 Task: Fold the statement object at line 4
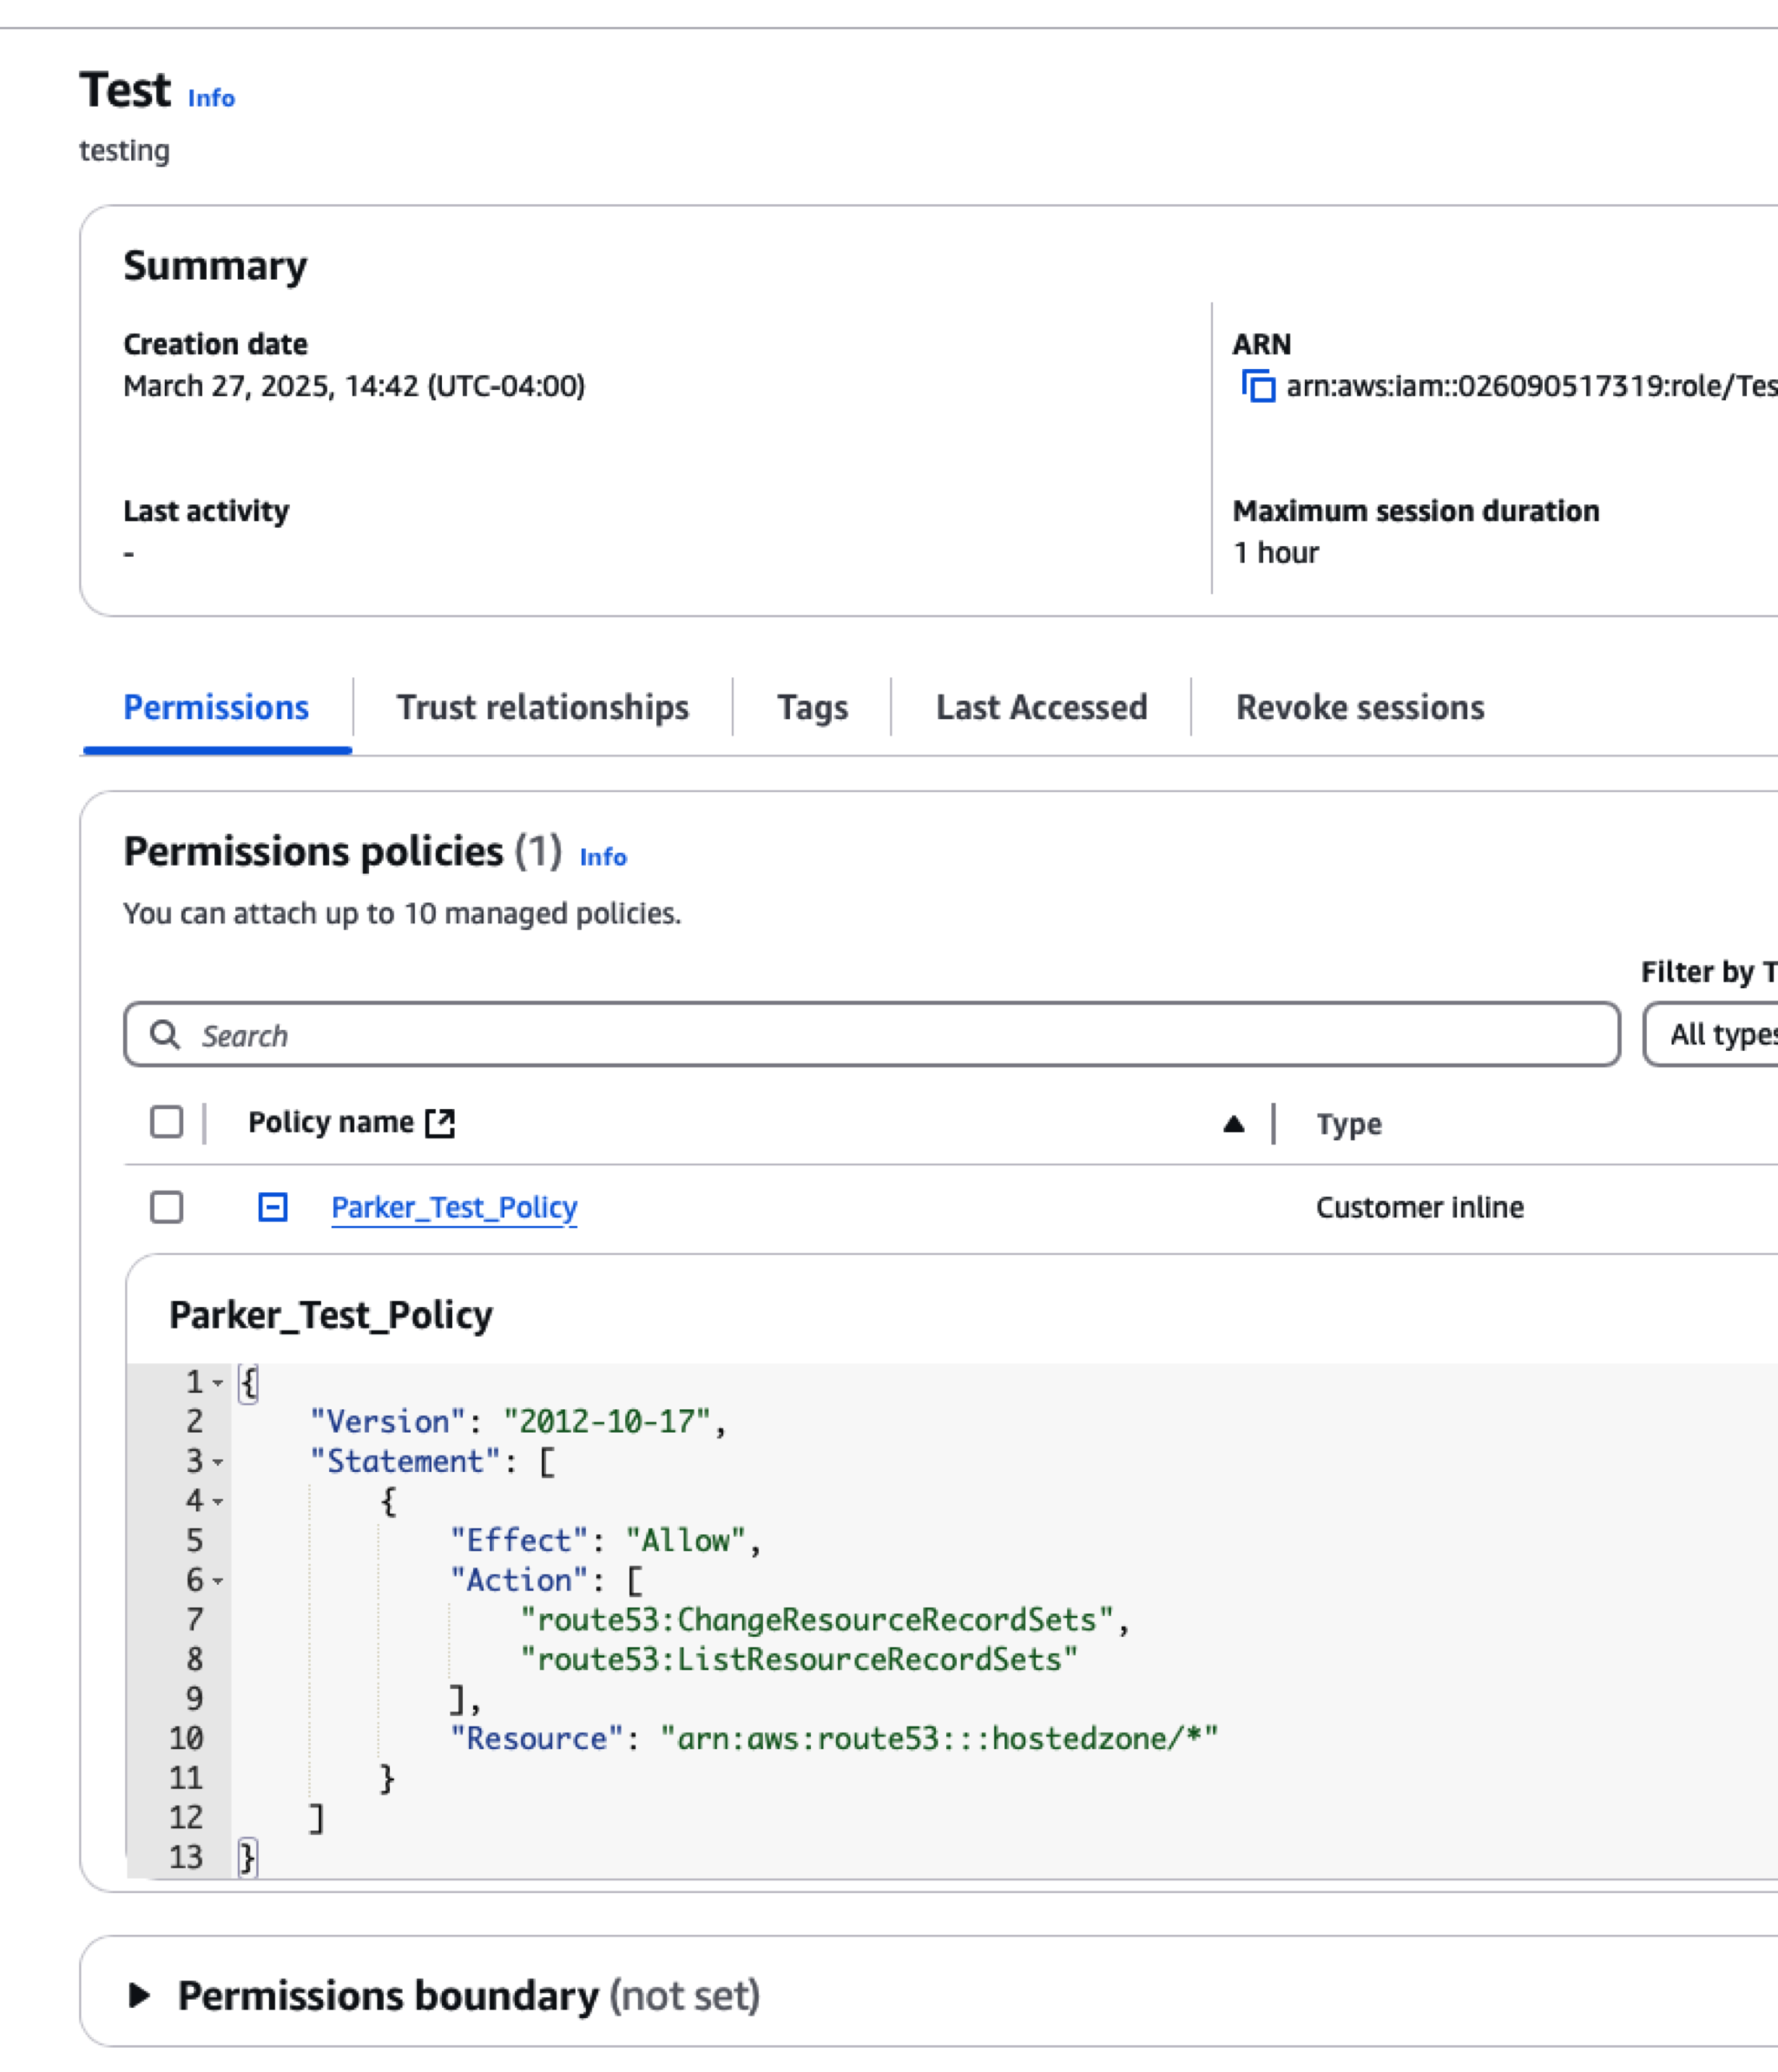(217, 1502)
